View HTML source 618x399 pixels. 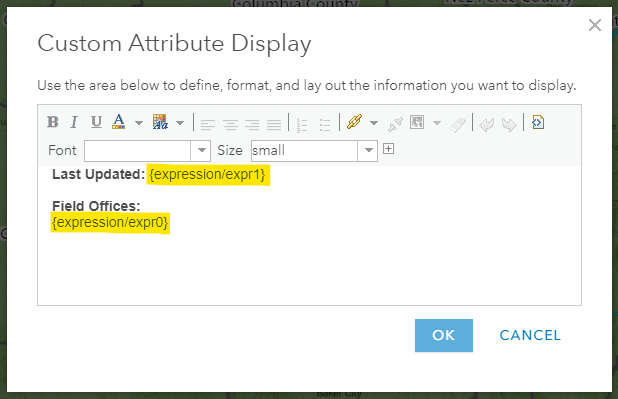pos(538,122)
